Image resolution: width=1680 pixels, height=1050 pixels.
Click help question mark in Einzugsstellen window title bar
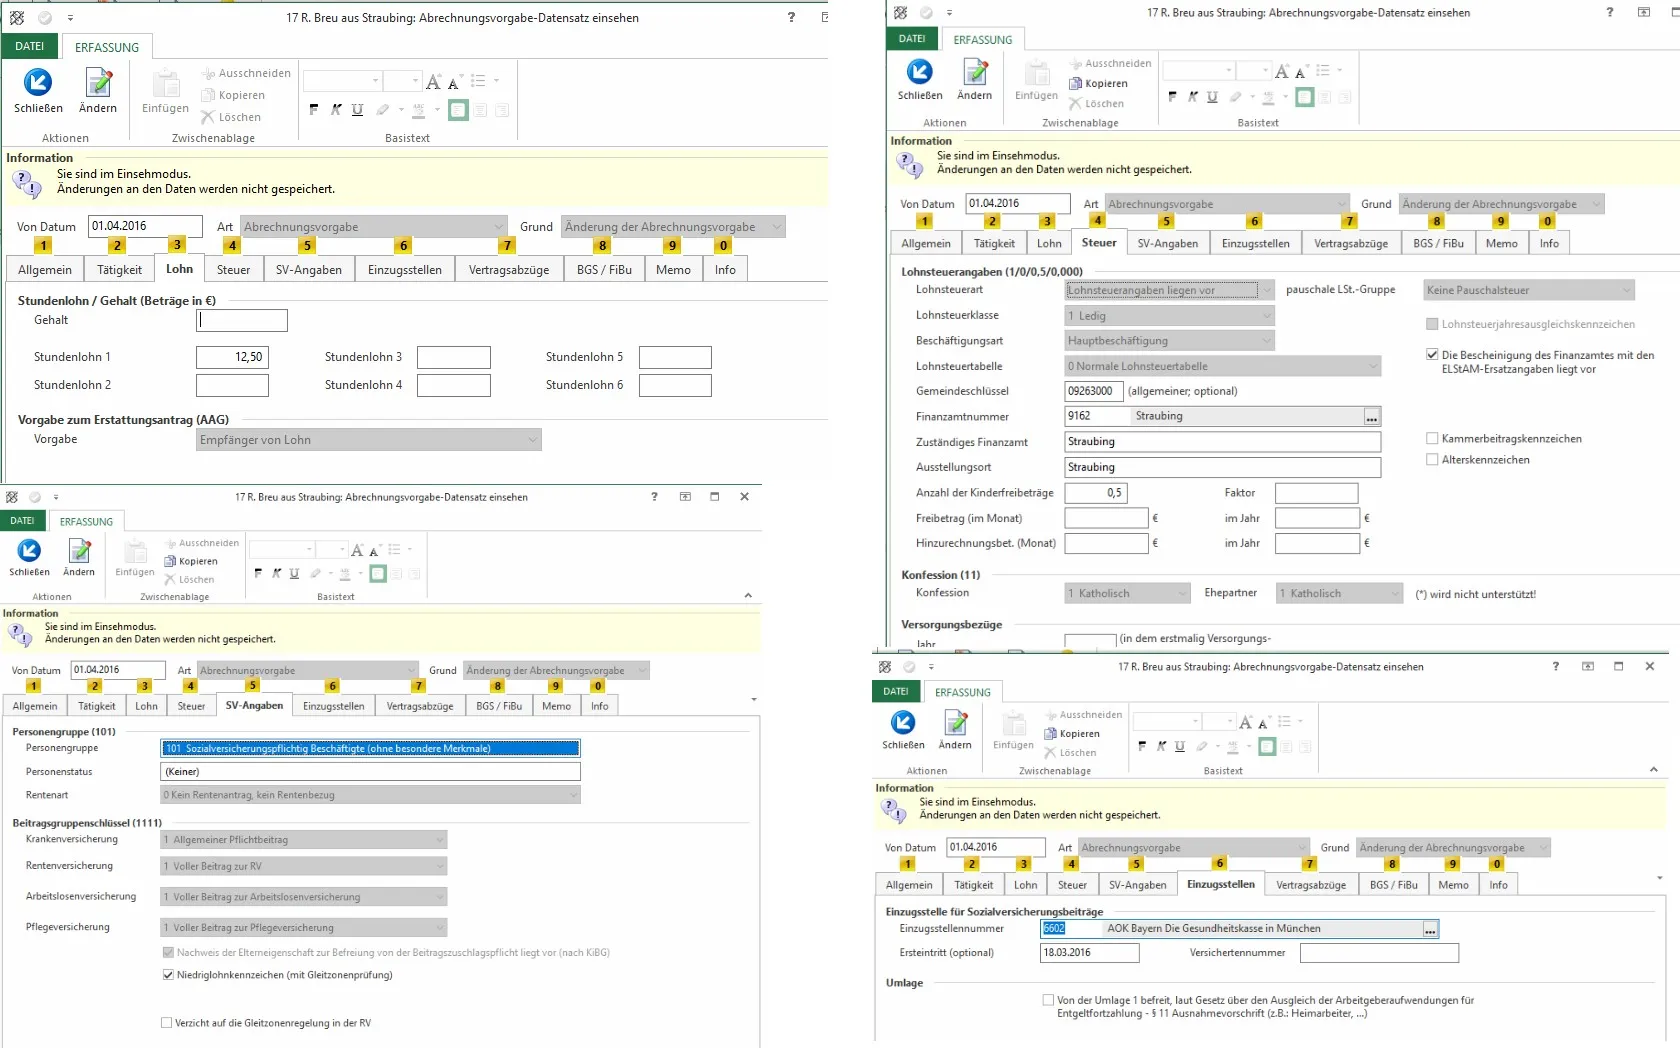(1555, 667)
